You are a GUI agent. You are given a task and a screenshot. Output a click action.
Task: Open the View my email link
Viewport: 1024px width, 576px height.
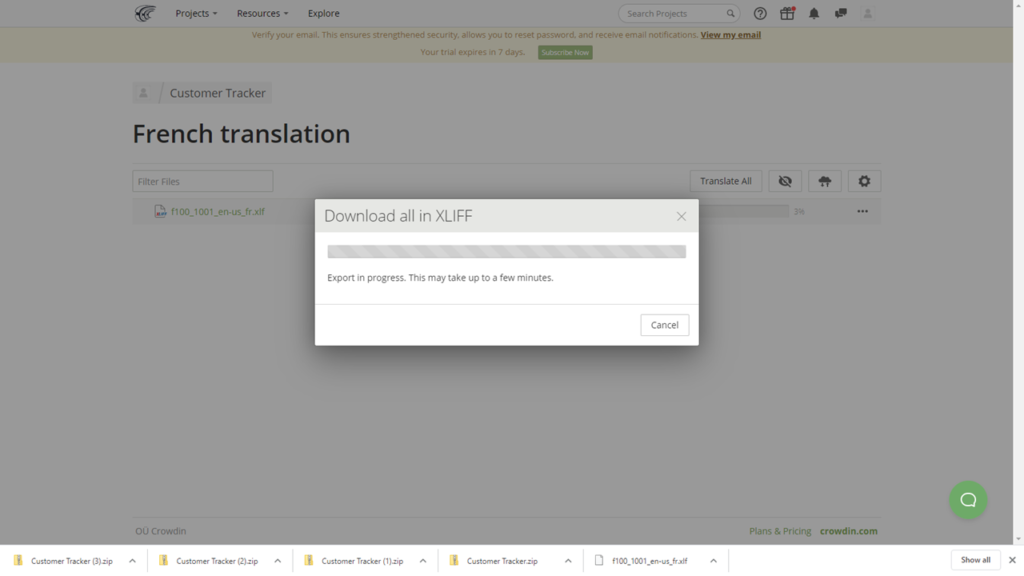[730, 35]
